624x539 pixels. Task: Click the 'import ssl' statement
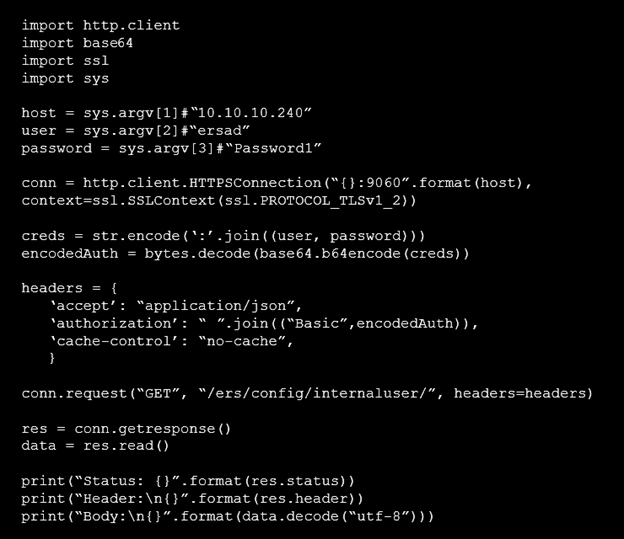coord(65,61)
